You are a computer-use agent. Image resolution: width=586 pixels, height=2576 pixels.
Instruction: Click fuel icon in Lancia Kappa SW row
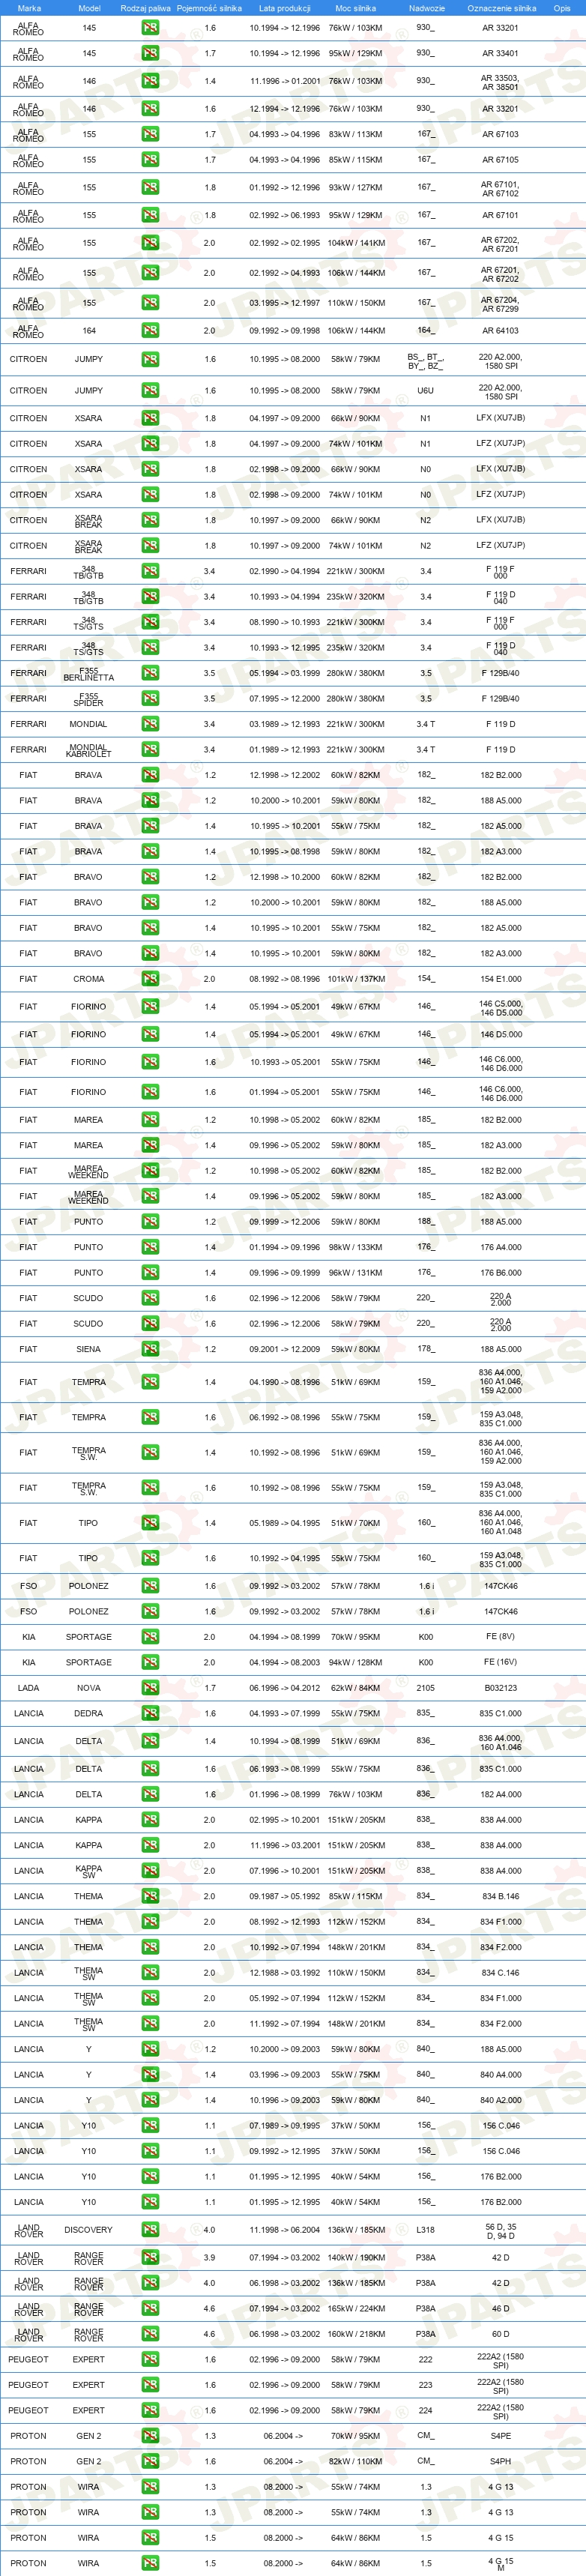tap(150, 1871)
